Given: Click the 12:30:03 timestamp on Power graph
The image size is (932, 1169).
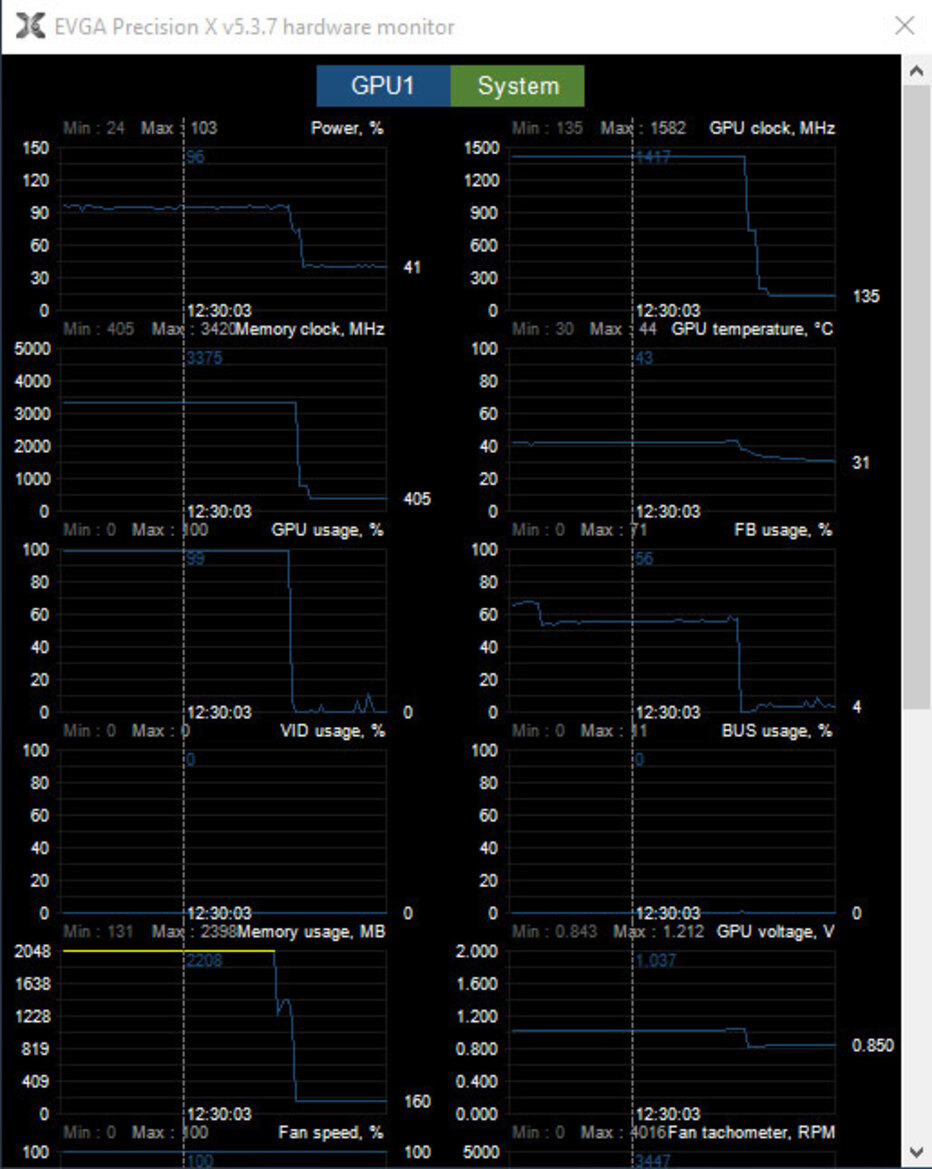Looking at the screenshot, I should click(219, 311).
